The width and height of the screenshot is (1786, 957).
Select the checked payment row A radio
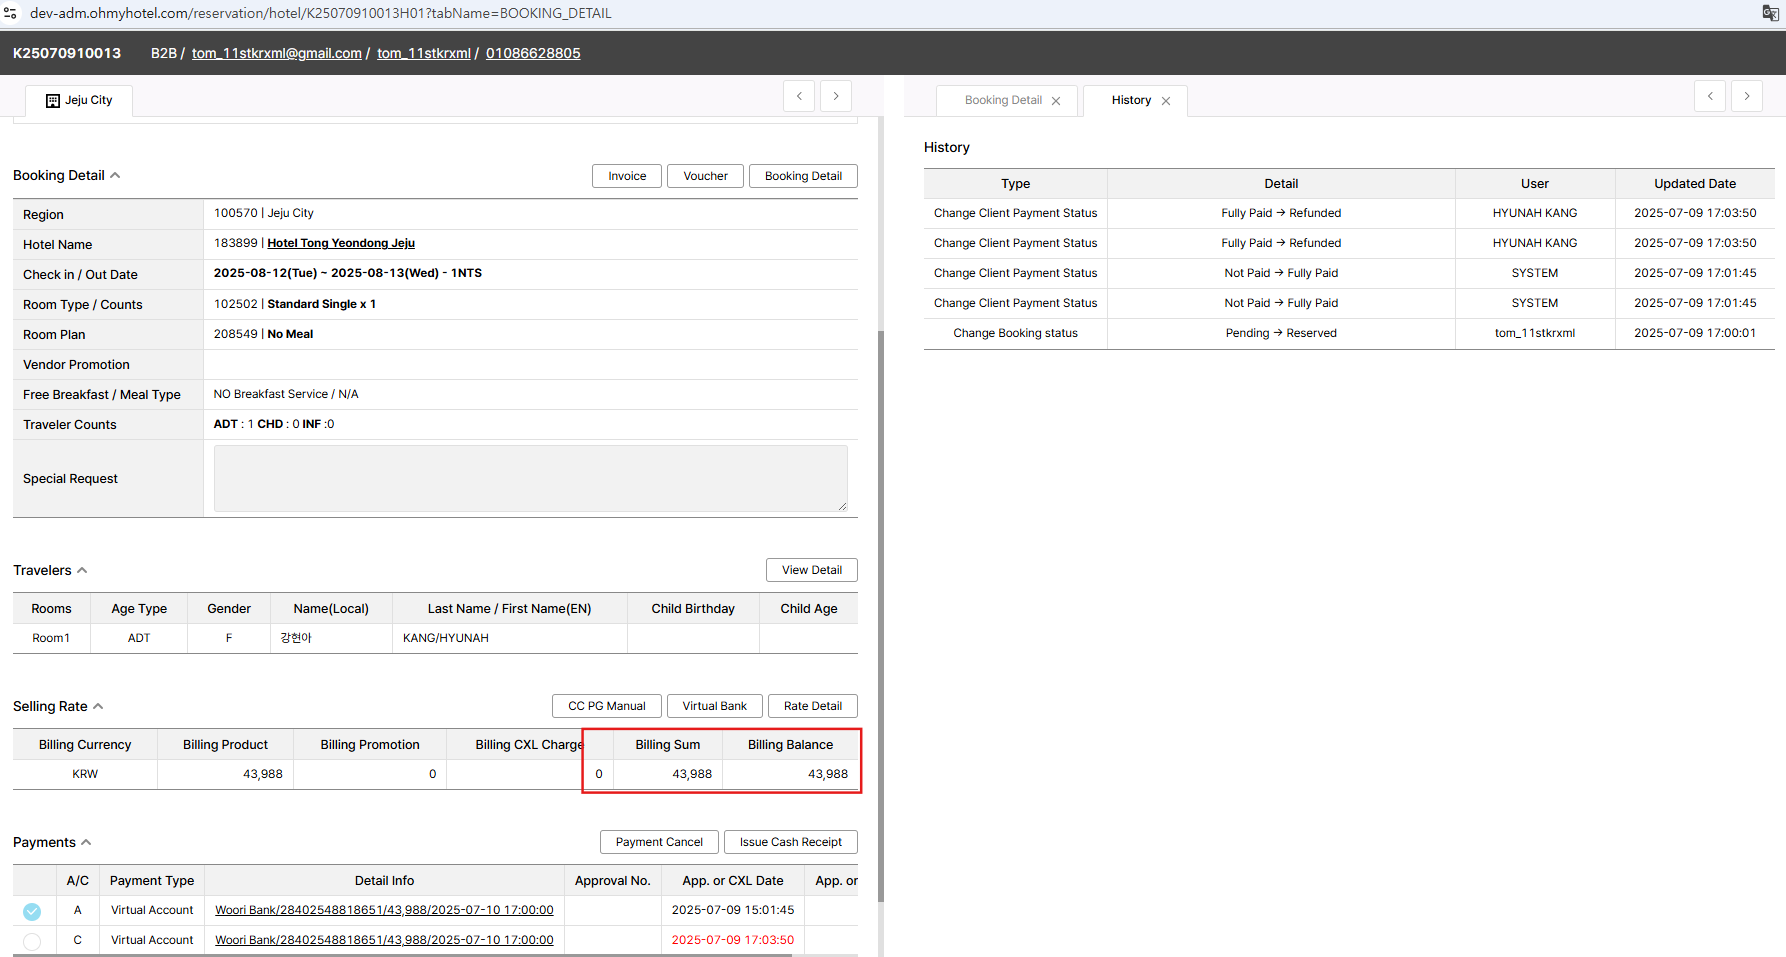tap(32, 911)
